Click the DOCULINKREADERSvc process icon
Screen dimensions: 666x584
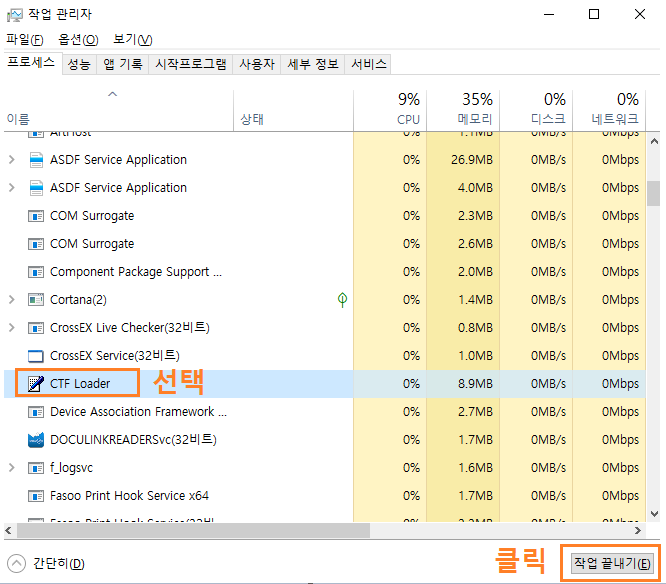[36, 440]
